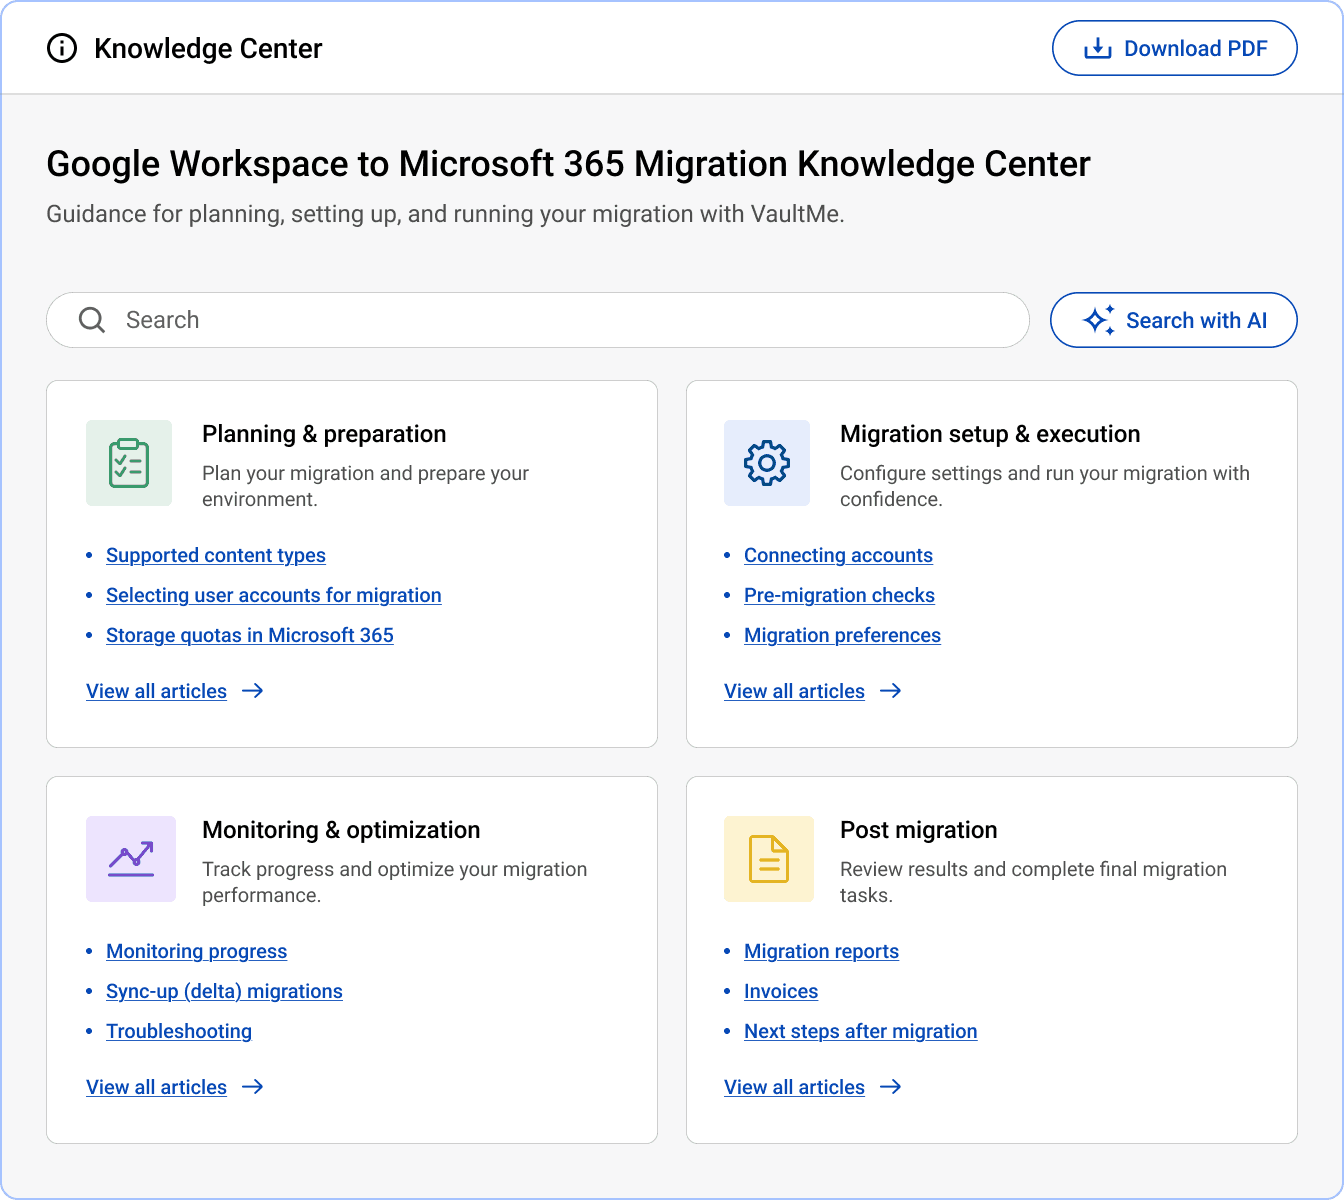This screenshot has width=1344, height=1200.
Task: Open the Sync-up (delta) migrations article
Action: coord(224,991)
